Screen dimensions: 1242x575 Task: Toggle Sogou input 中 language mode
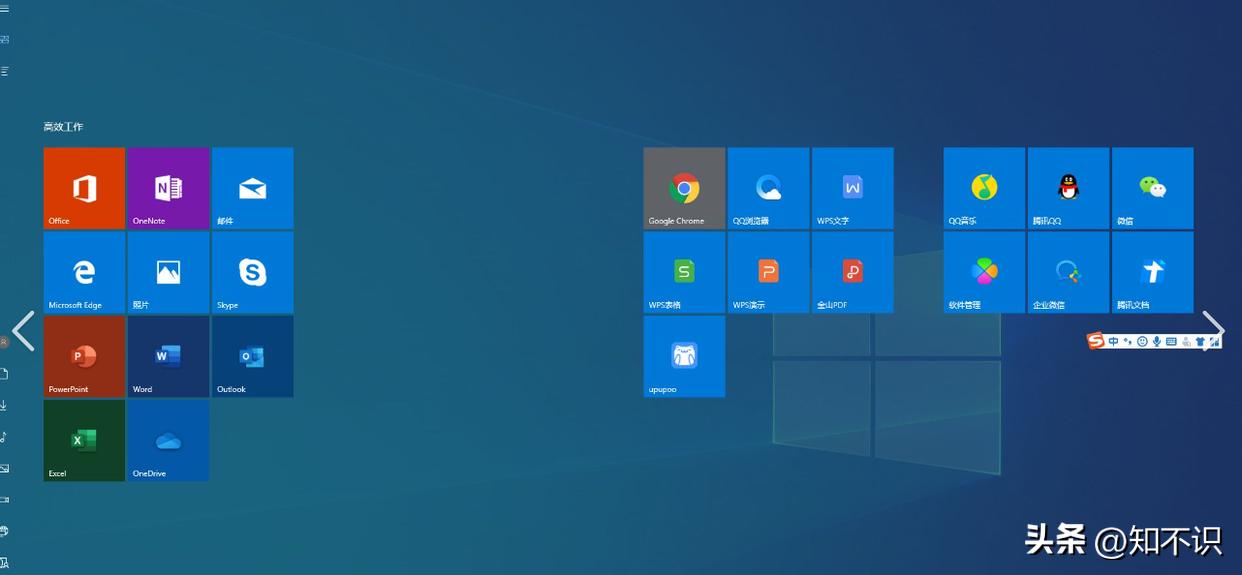1113,342
